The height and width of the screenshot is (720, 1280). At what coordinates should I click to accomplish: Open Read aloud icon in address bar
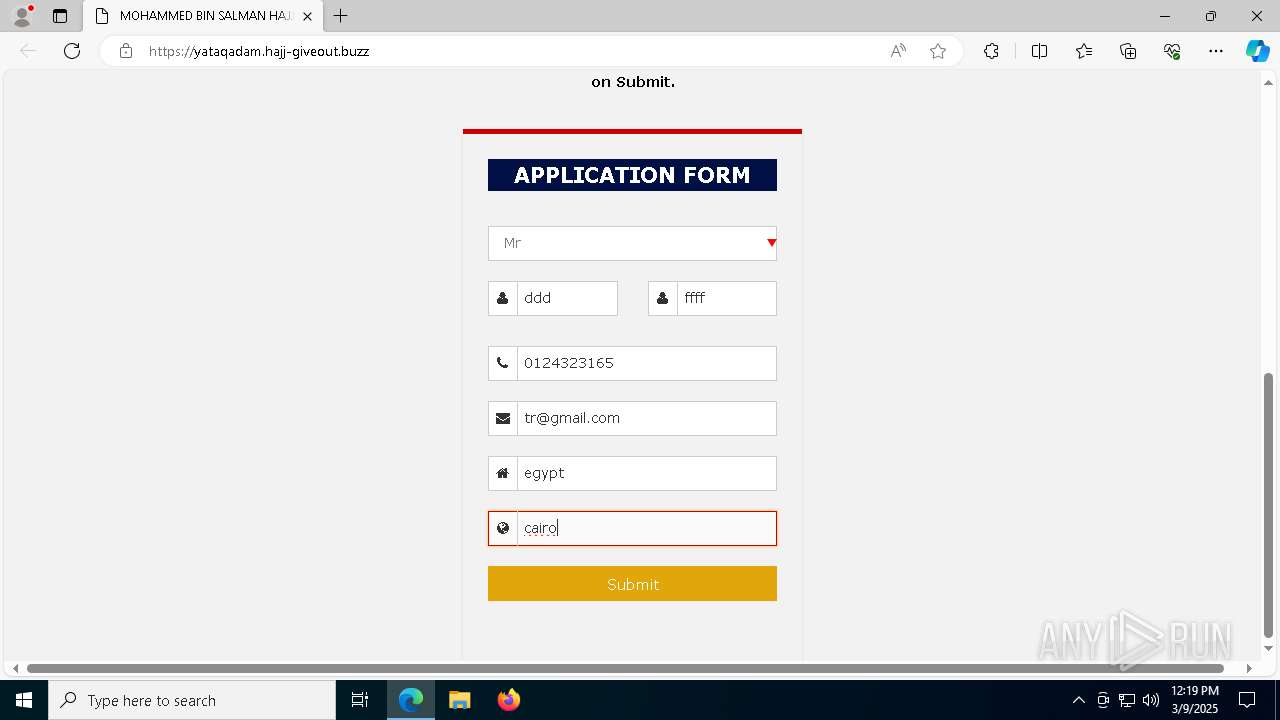pos(898,51)
